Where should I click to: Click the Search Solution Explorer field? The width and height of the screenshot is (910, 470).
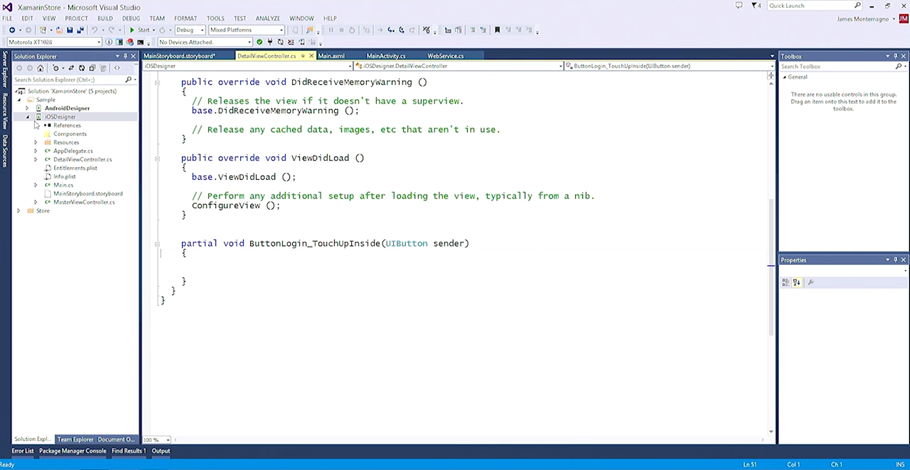[x=70, y=79]
